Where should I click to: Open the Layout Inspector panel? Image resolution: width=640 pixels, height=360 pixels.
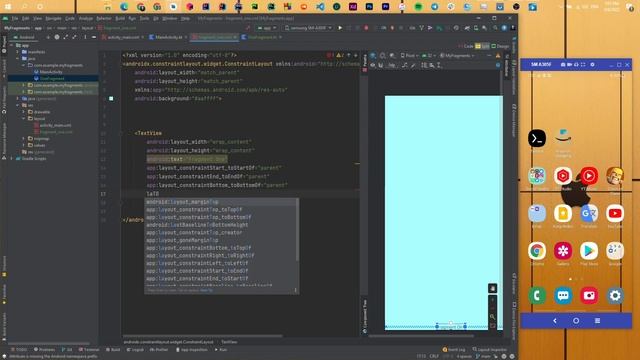(490, 350)
